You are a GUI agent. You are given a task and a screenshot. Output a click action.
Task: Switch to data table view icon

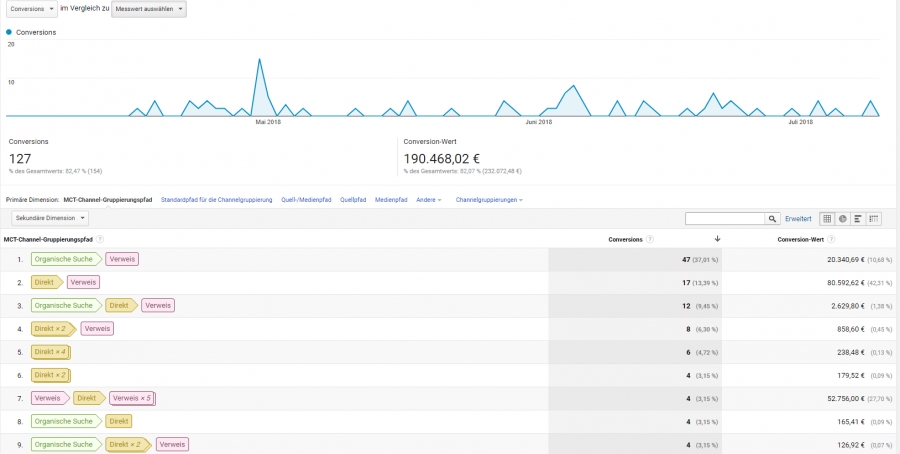coord(826,218)
